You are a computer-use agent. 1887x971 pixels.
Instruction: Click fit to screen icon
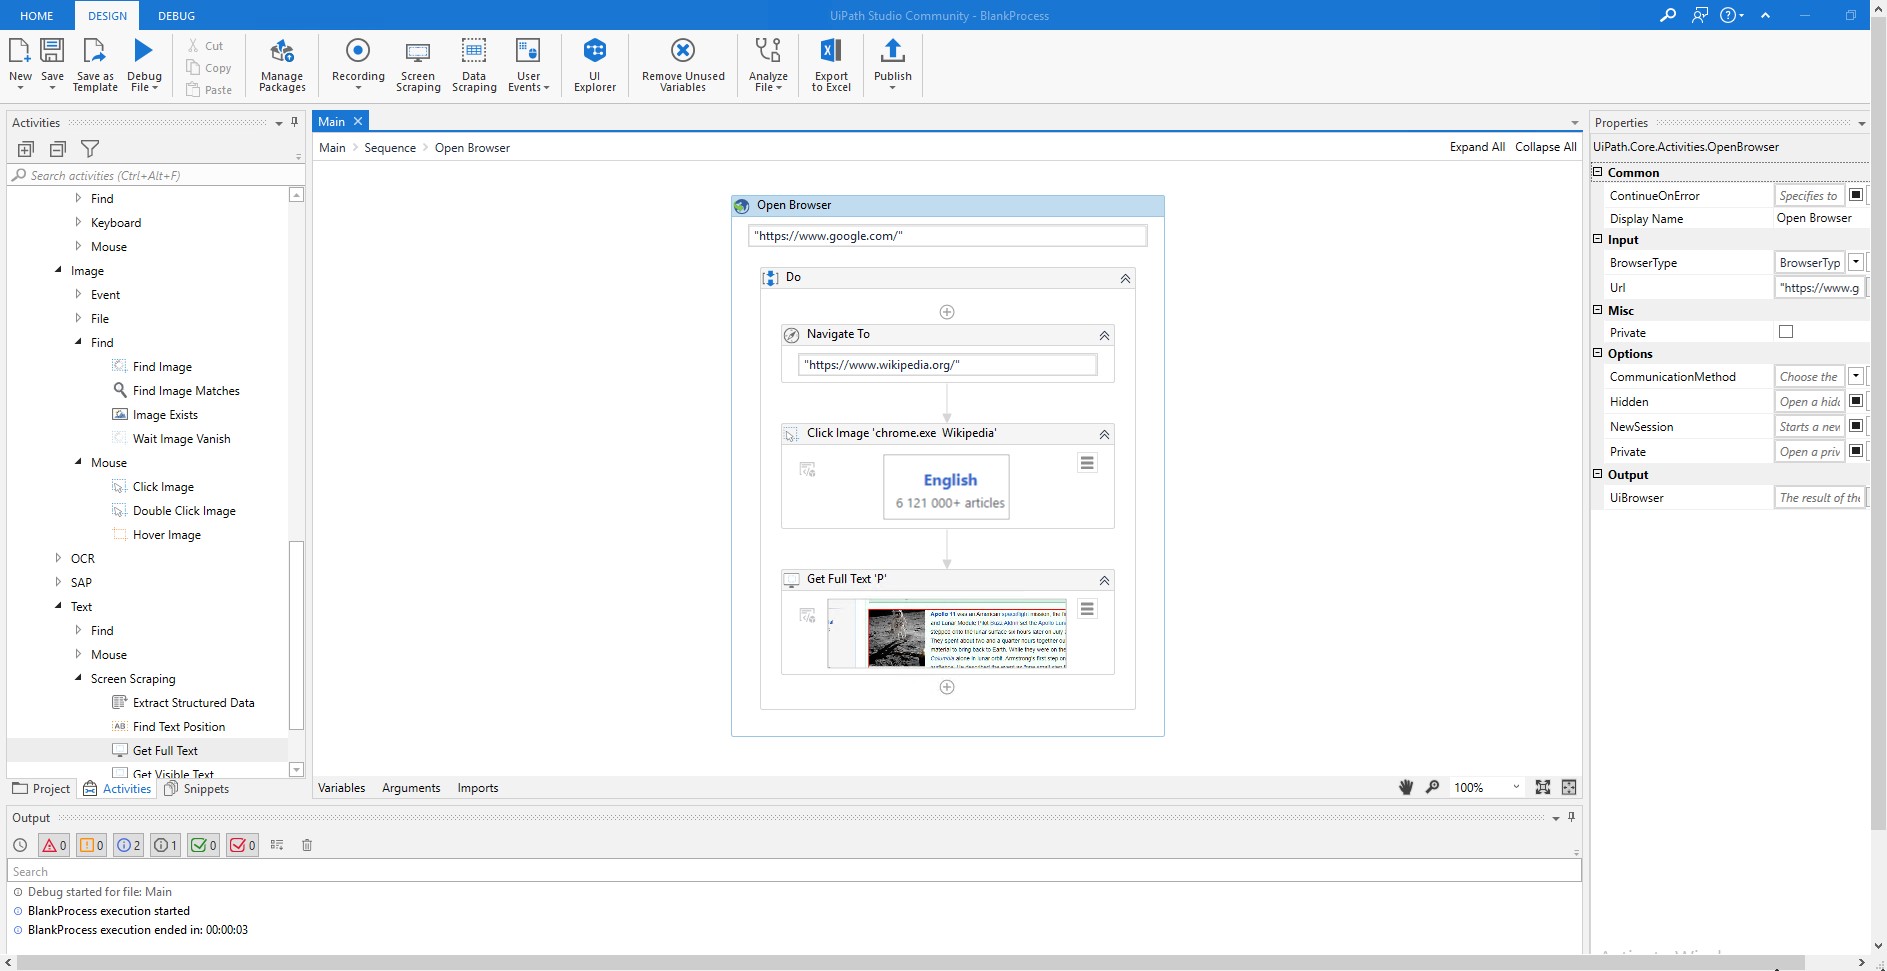pyautogui.click(x=1543, y=787)
